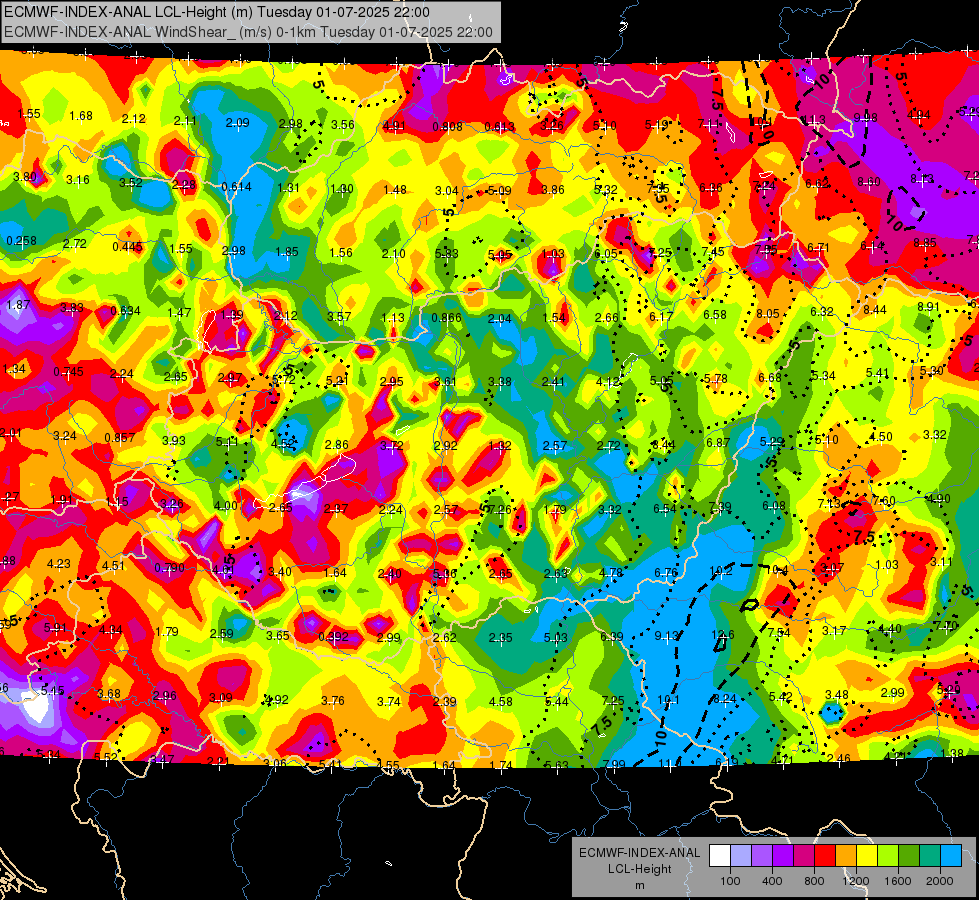Click the map value 2.86
979x900 pixels.
(337, 445)
